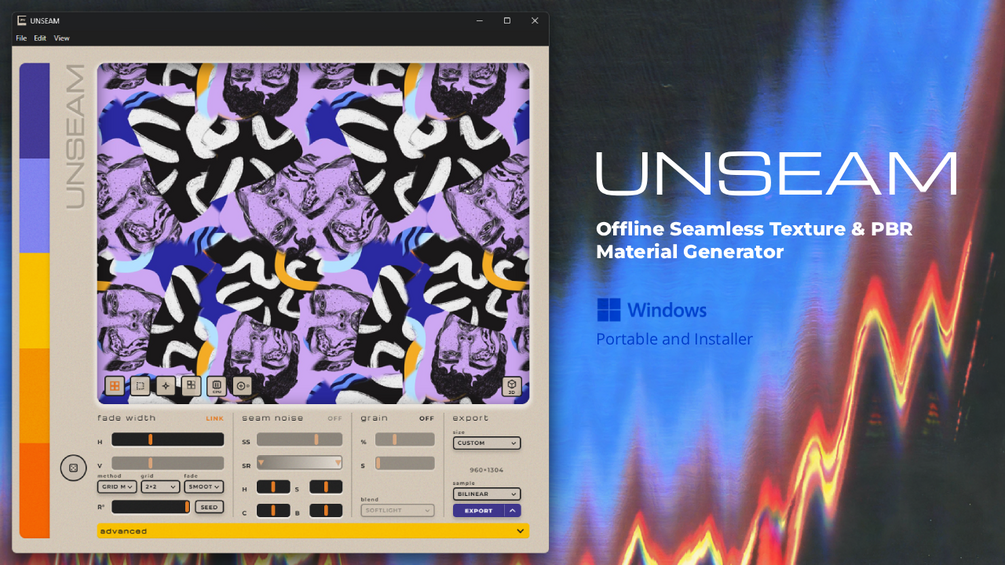Open the fade dropdown showing SMOOT
The height and width of the screenshot is (565, 1005).
204,487
